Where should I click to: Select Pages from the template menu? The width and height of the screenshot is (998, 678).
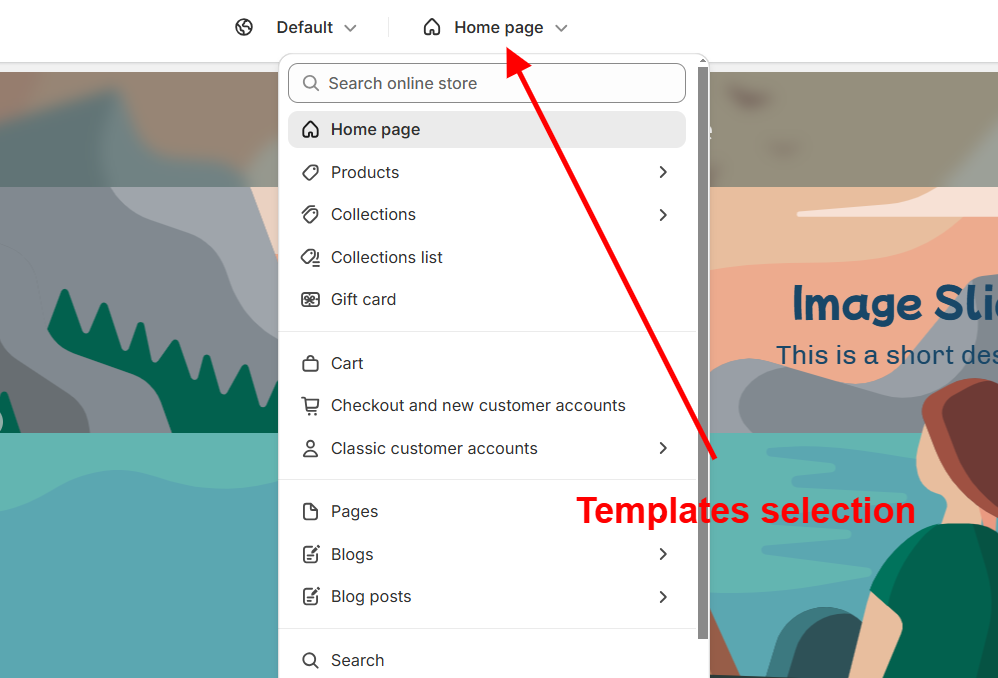point(355,511)
